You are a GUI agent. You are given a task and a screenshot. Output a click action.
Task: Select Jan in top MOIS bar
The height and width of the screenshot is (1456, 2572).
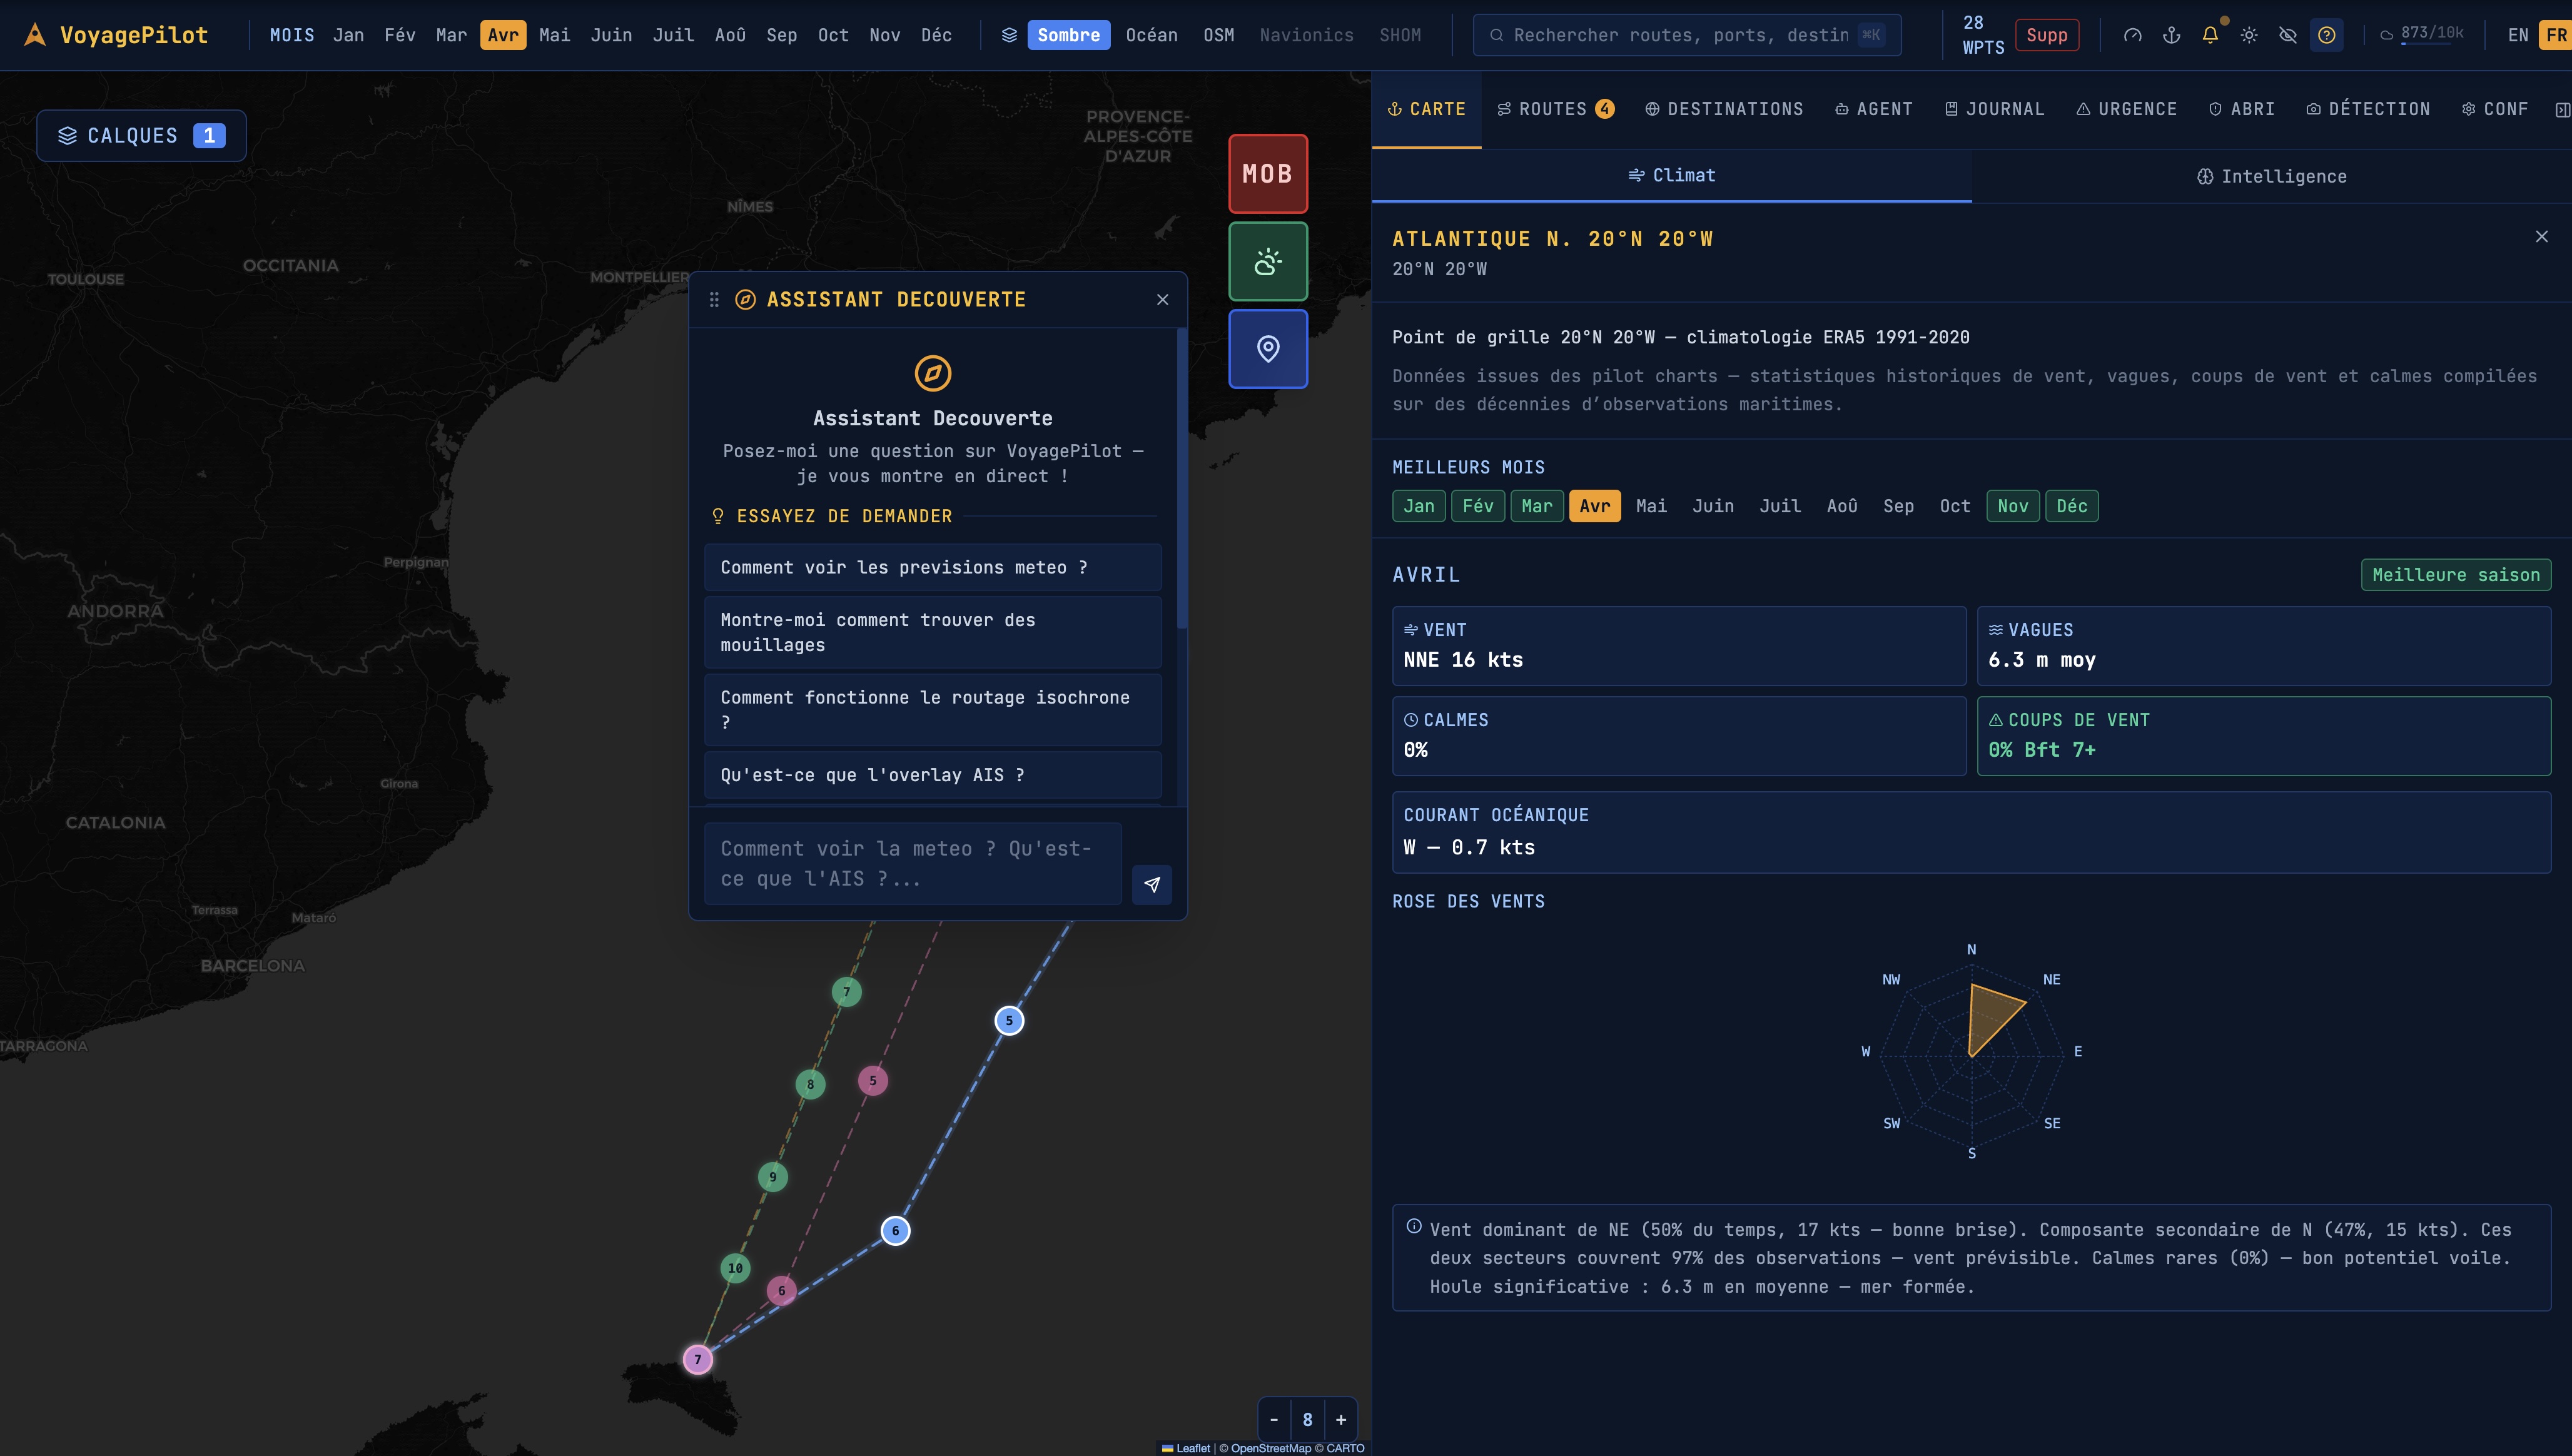click(x=348, y=35)
